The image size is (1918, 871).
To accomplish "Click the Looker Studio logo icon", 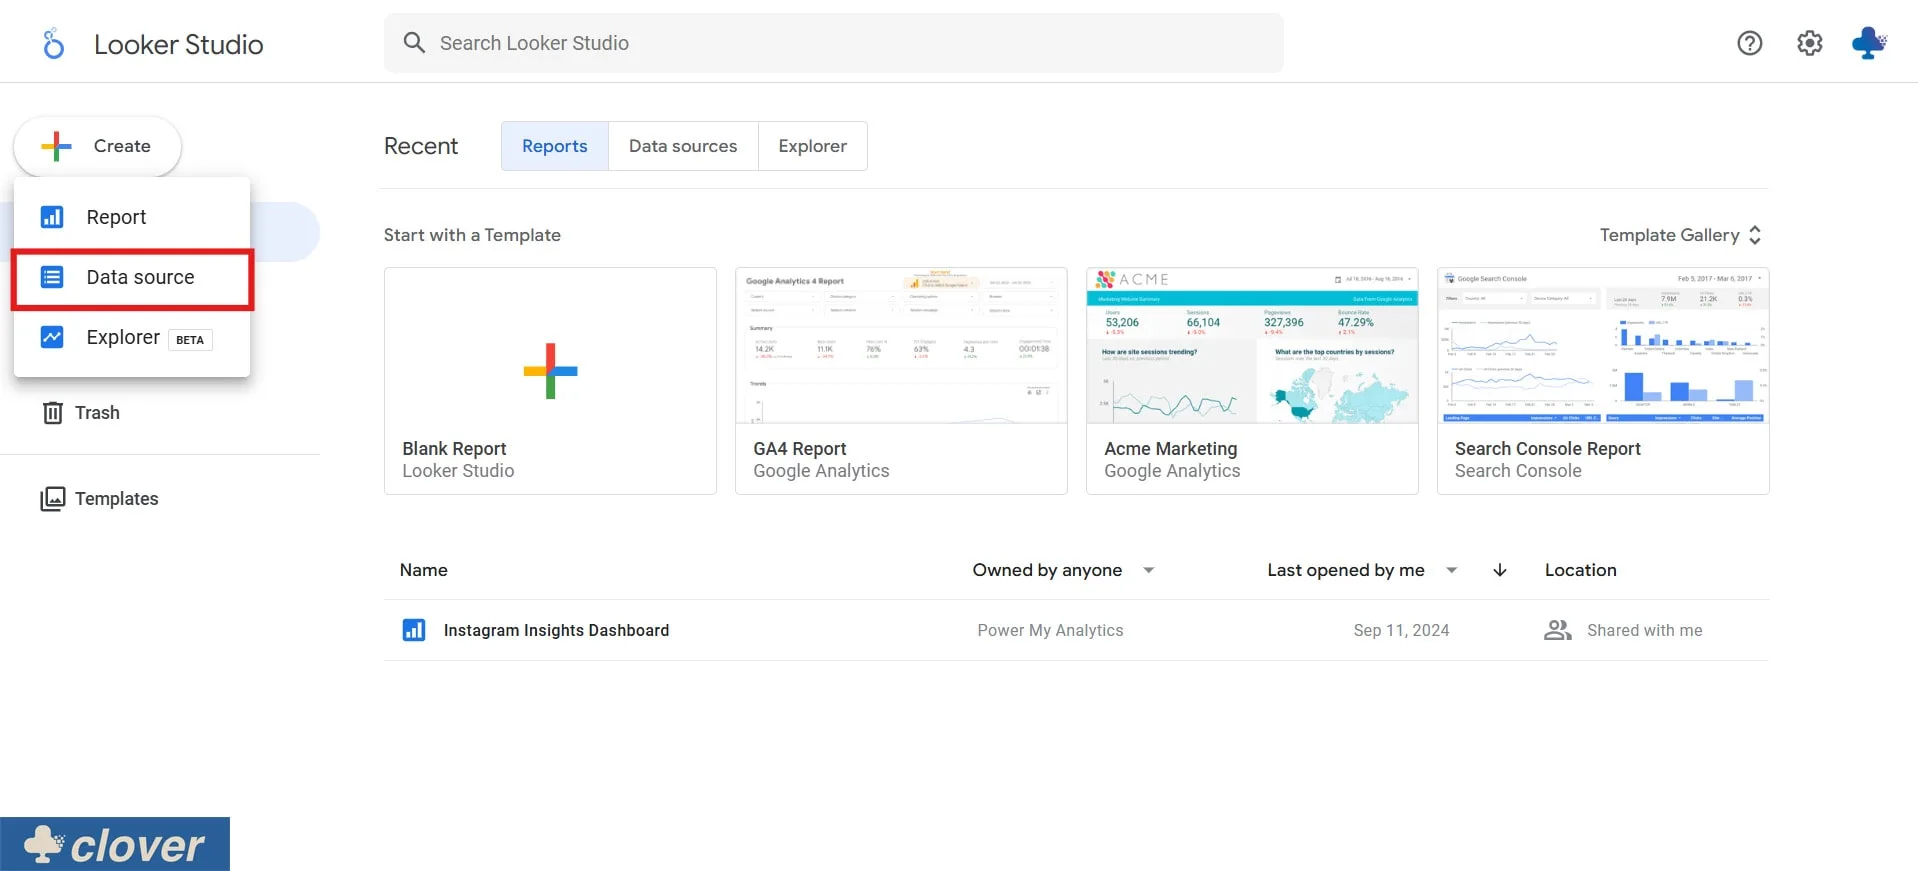I will point(53,44).
